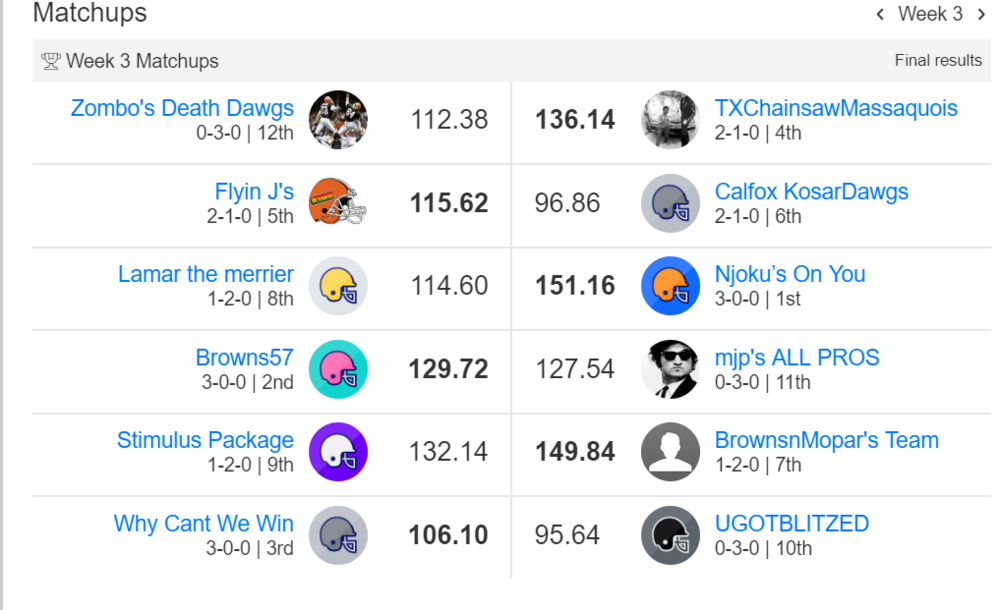Click the purple helmet icon for Stimulus Package
This screenshot has height=610, width=1000.
click(x=338, y=452)
